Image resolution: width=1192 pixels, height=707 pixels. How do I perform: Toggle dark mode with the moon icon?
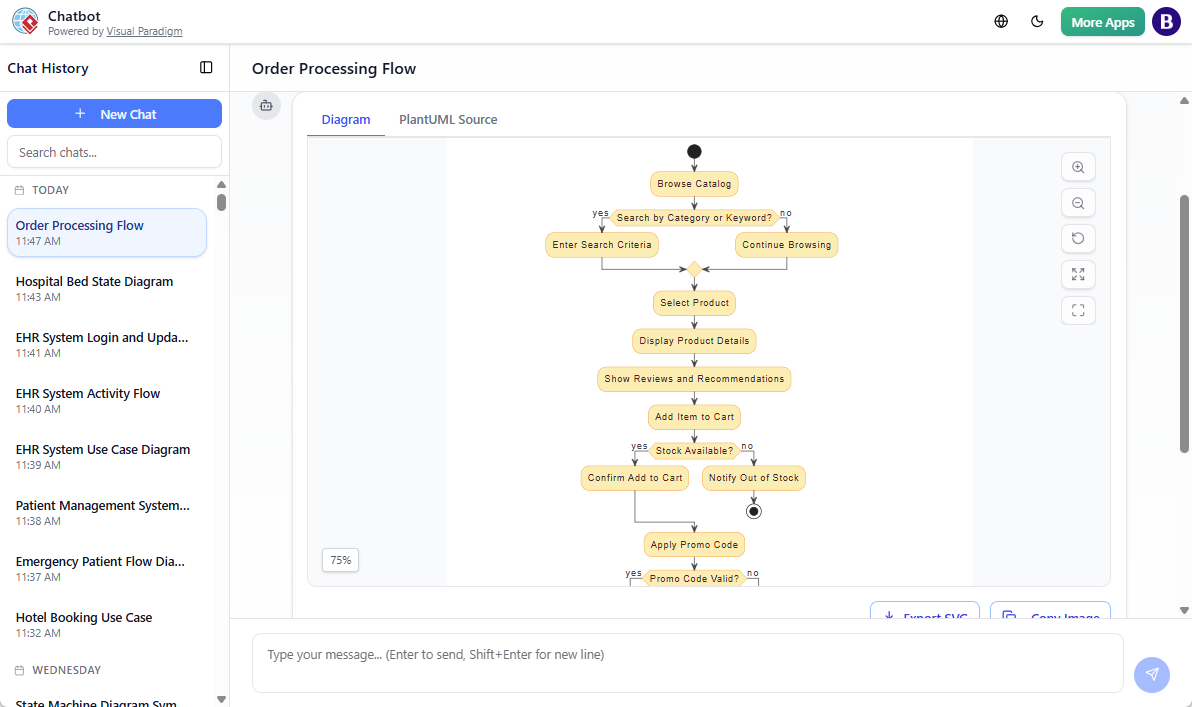(1037, 21)
